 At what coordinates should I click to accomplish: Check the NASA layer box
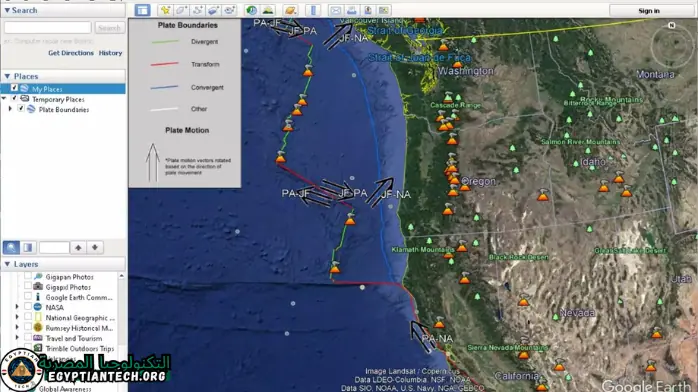pyautogui.click(x=28, y=307)
